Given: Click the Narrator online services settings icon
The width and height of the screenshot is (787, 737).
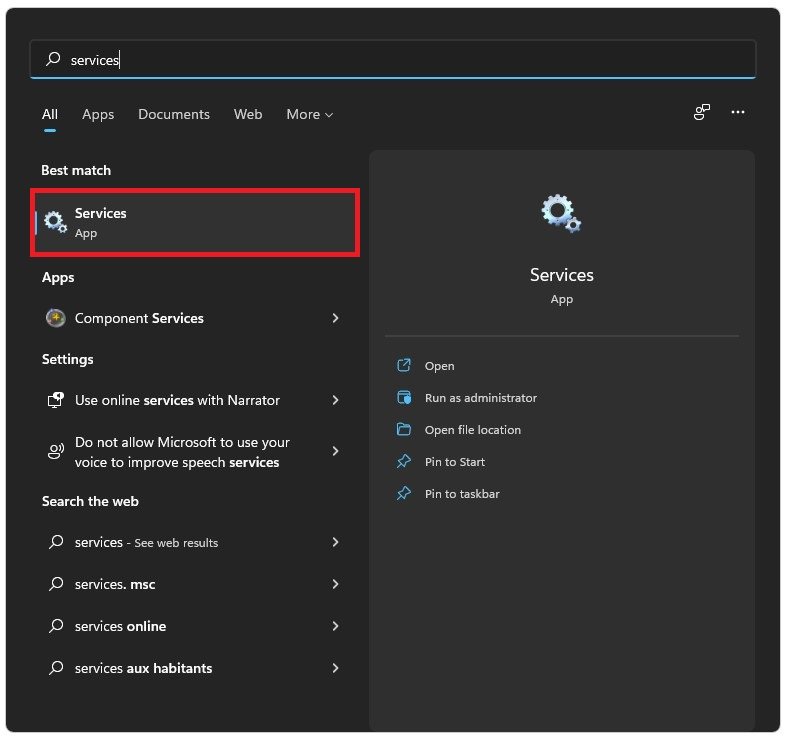Looking at the screenshot, I should 56,400.
